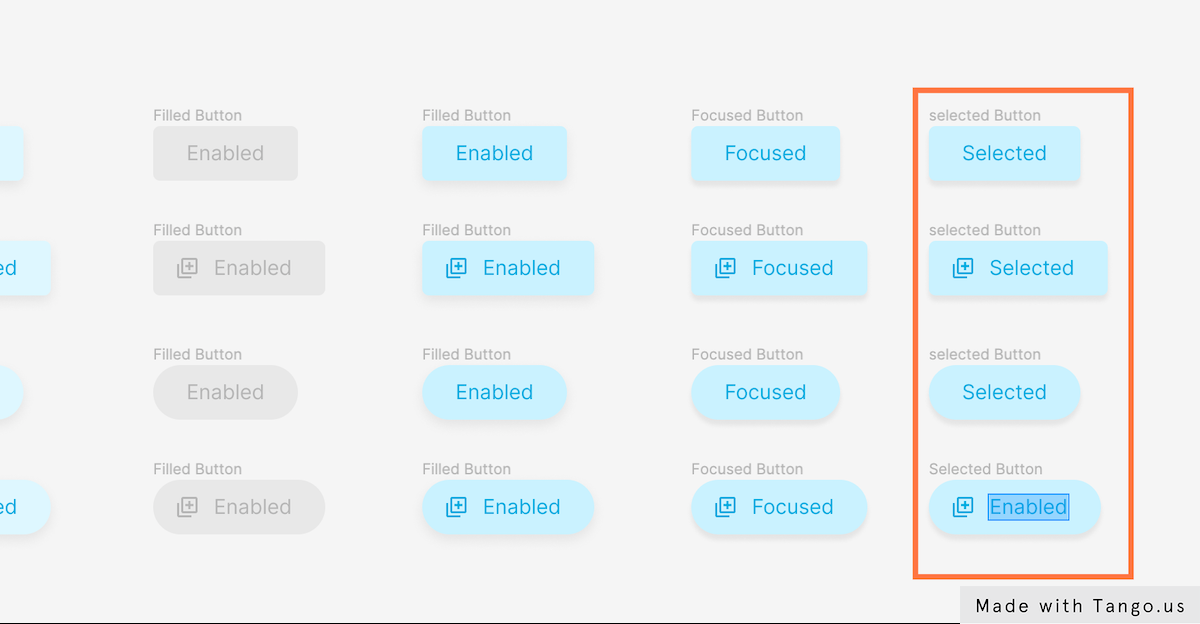The width and height of the screenshot is (1200, 624).
Task: Click the gray rectangular Enabled button without icon
Action: 225,153
